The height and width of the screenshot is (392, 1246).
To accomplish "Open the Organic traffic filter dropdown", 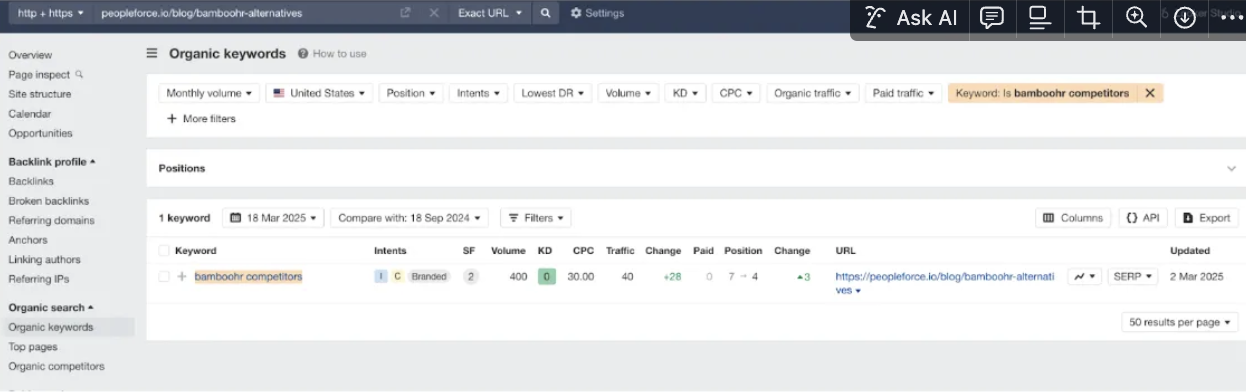I will point(813,93).
